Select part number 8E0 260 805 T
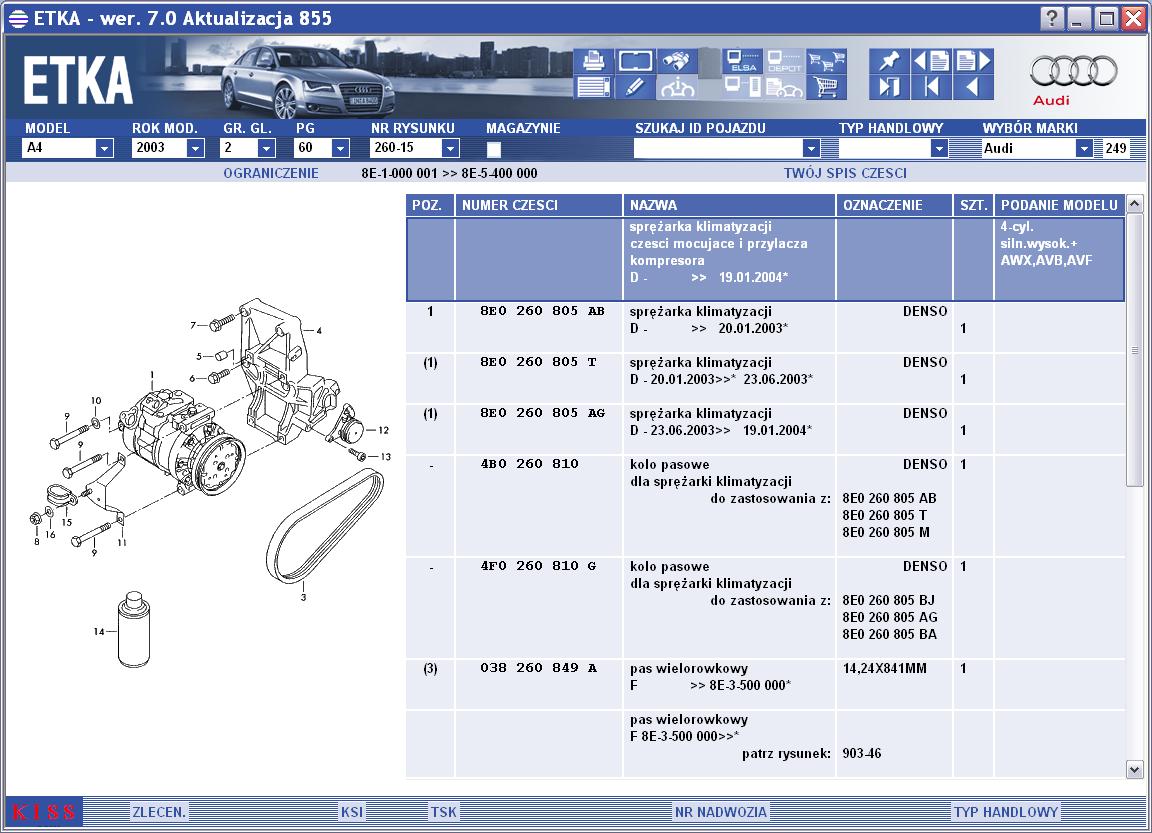The image size is (1152, 833). point(538,361)
